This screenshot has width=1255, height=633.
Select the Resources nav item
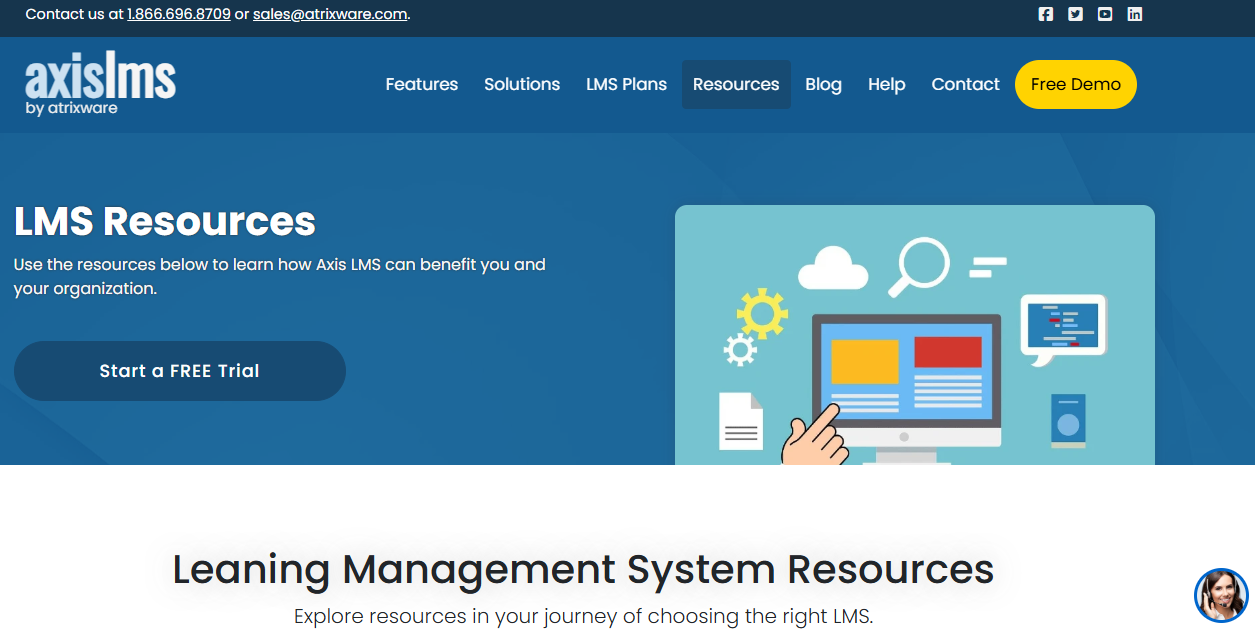[x=736, y=84]
